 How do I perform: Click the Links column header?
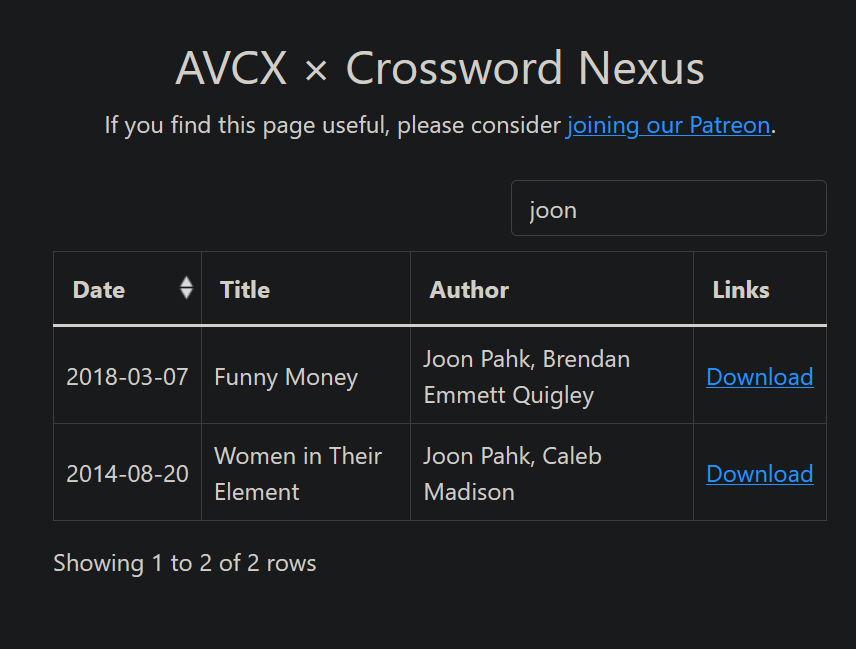point(740,289)
